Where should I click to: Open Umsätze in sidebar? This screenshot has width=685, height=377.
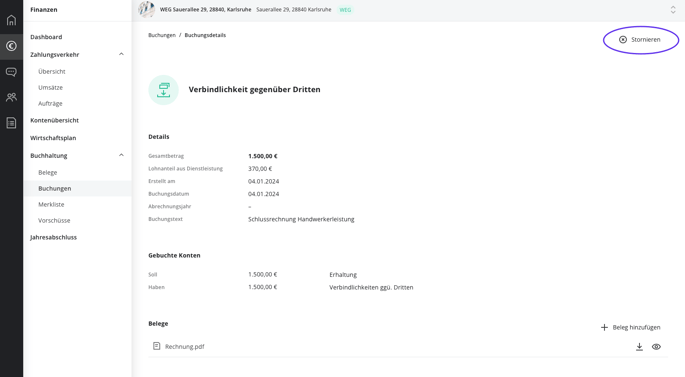click(x=50, y=88)
